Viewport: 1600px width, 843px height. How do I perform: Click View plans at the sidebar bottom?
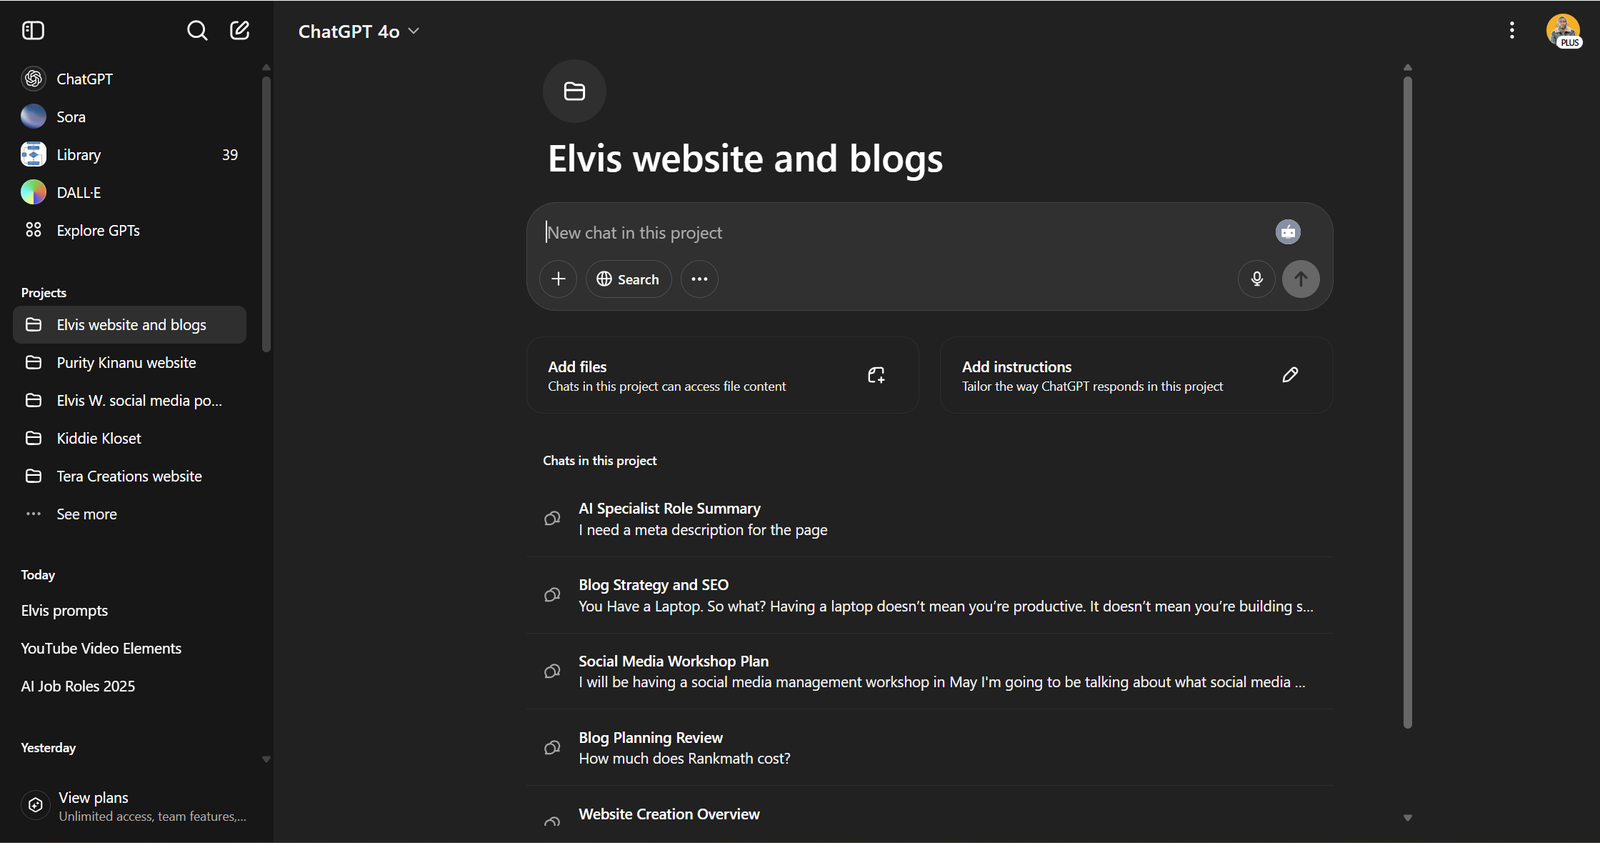click(135, 806)
